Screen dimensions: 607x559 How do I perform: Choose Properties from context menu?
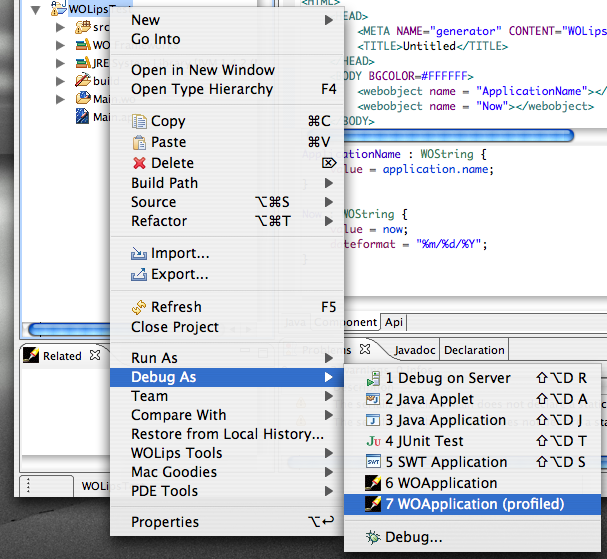pos(227,522)
